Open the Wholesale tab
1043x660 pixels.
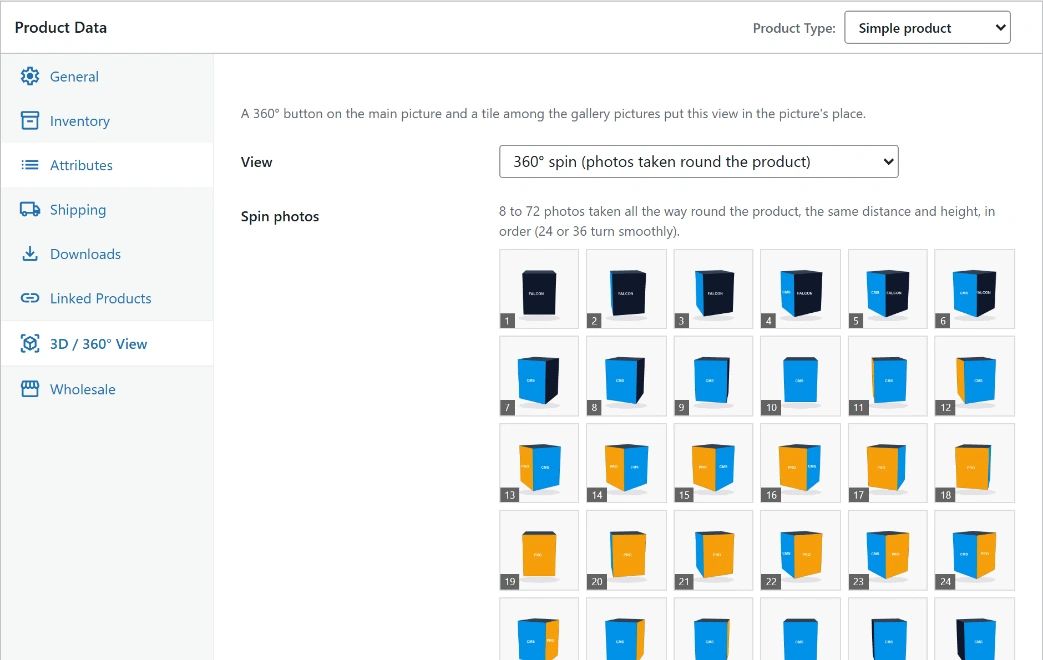point(107,389)
